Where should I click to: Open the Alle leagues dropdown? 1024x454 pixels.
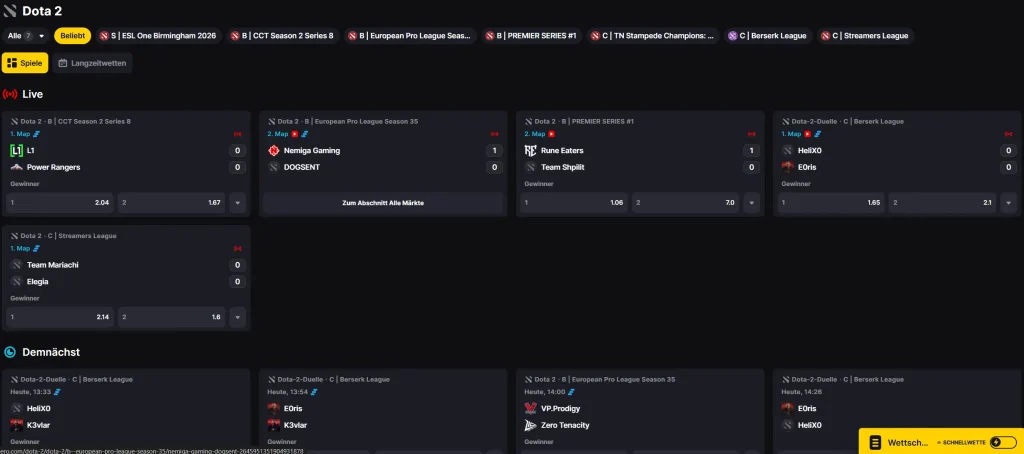[x=27, y=35]
